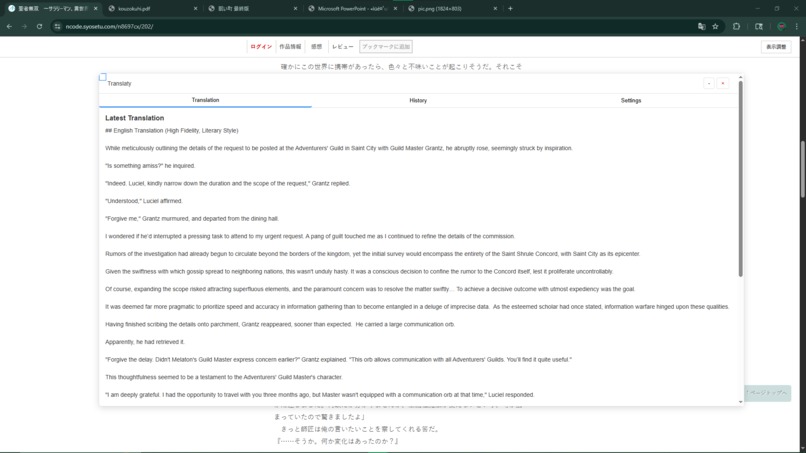Go forward in browser history
Viewport: 806px width, 453px height.
click(x=24, y=26)
